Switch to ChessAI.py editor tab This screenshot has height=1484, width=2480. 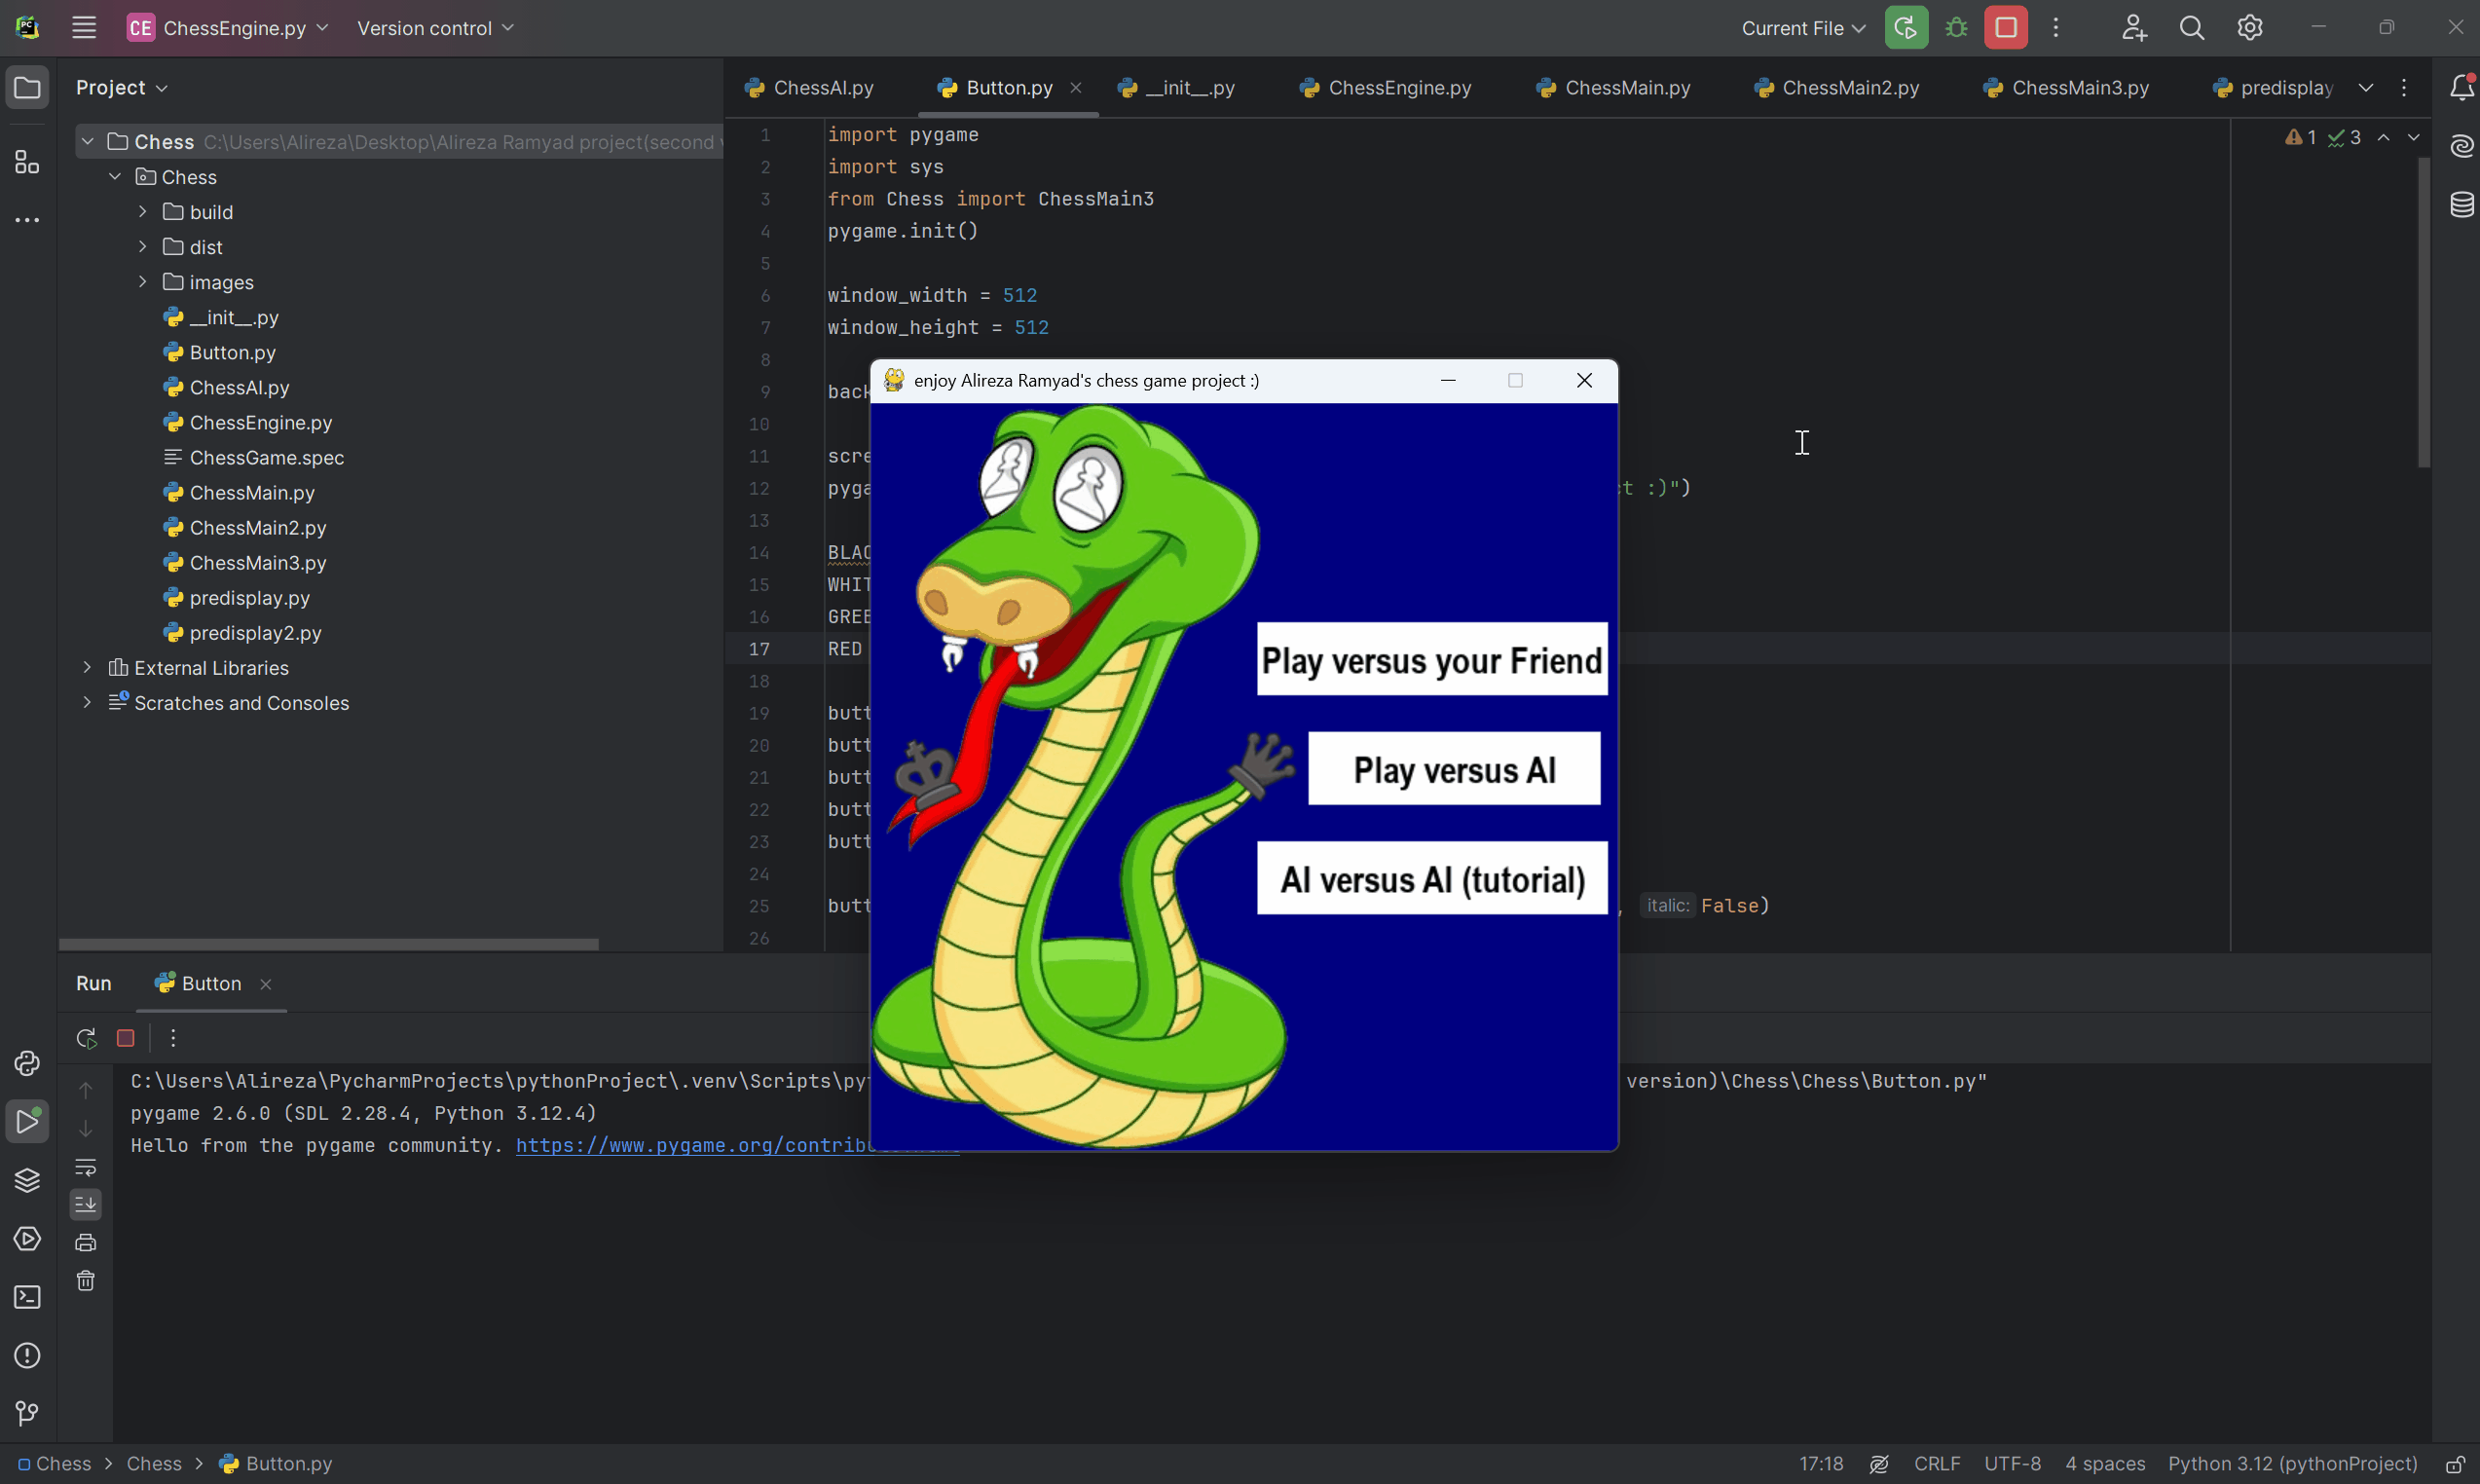click(x=809, y=88)
